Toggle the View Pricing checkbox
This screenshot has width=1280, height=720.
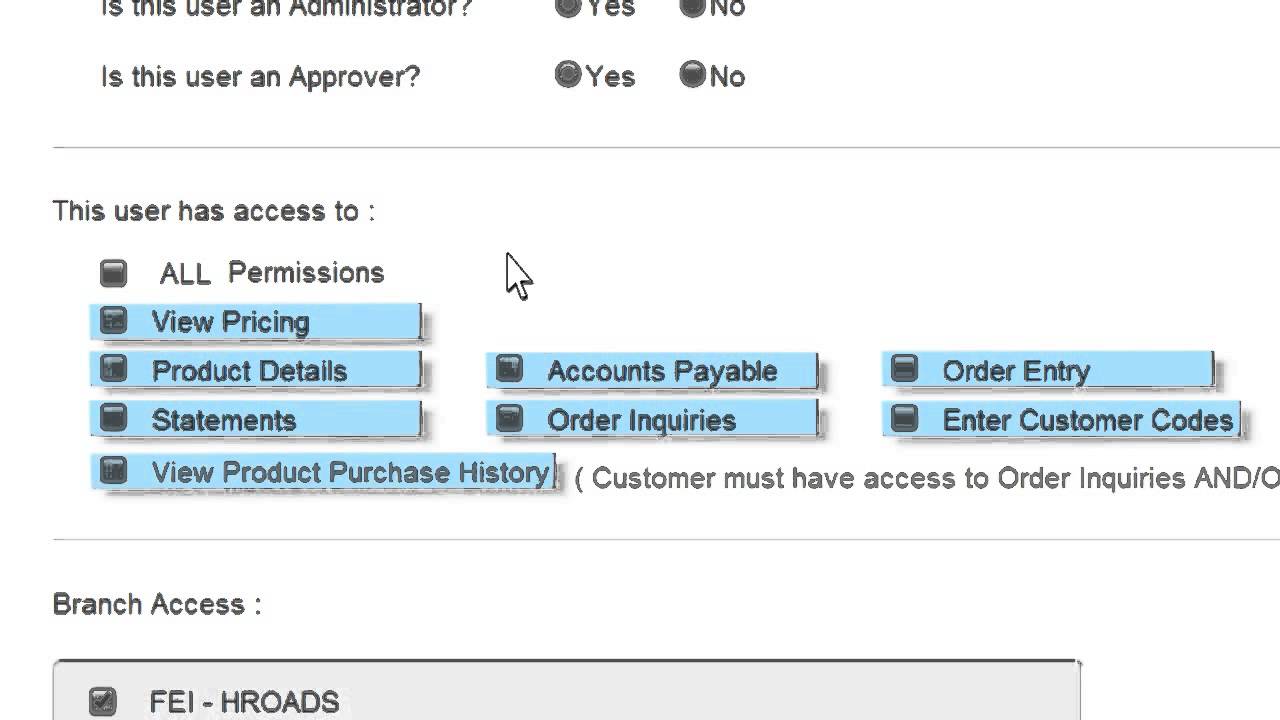click(x=114, y=322)
